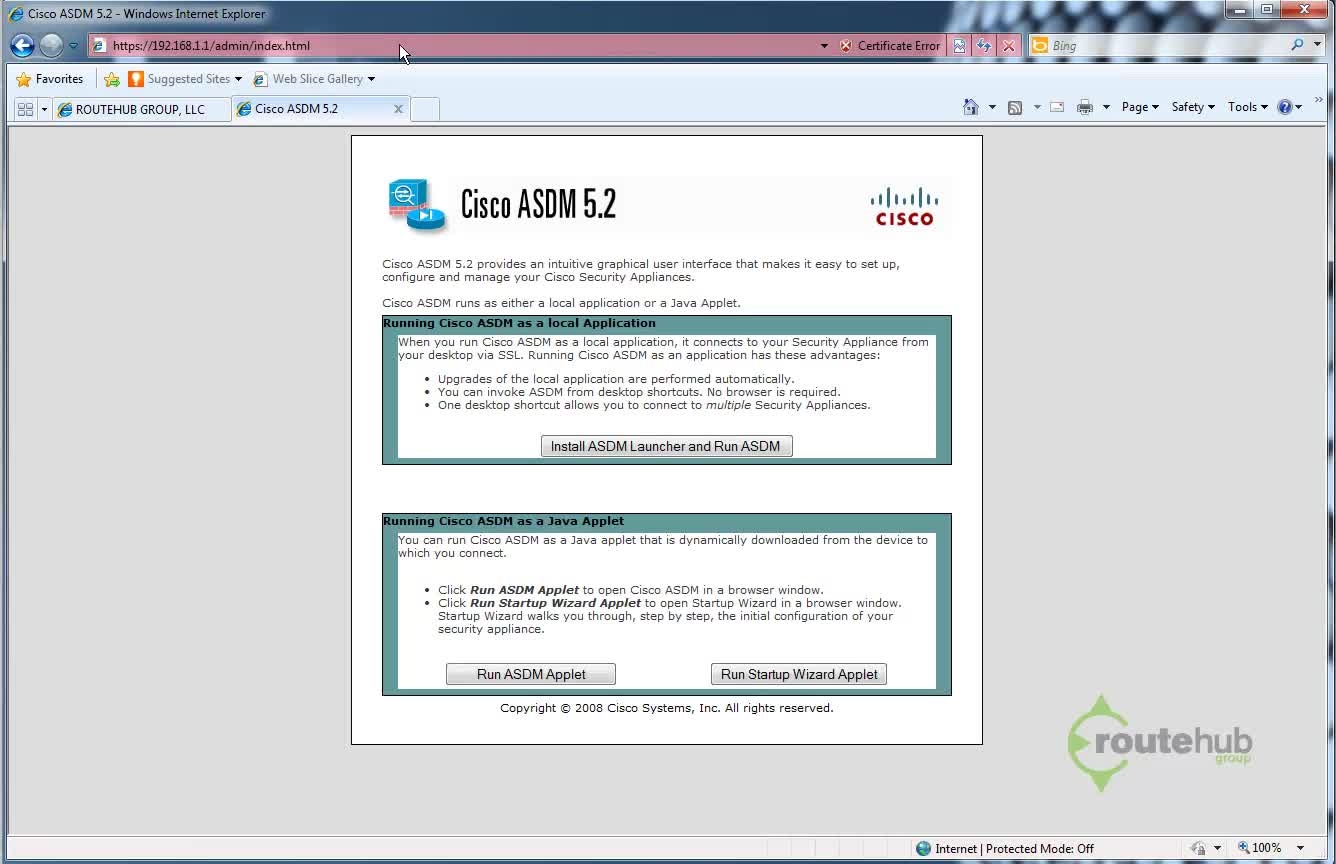1336x864 pixels.
Task: Click the Cisco ASDM firewall logo icon
Action: click(418, 205)
